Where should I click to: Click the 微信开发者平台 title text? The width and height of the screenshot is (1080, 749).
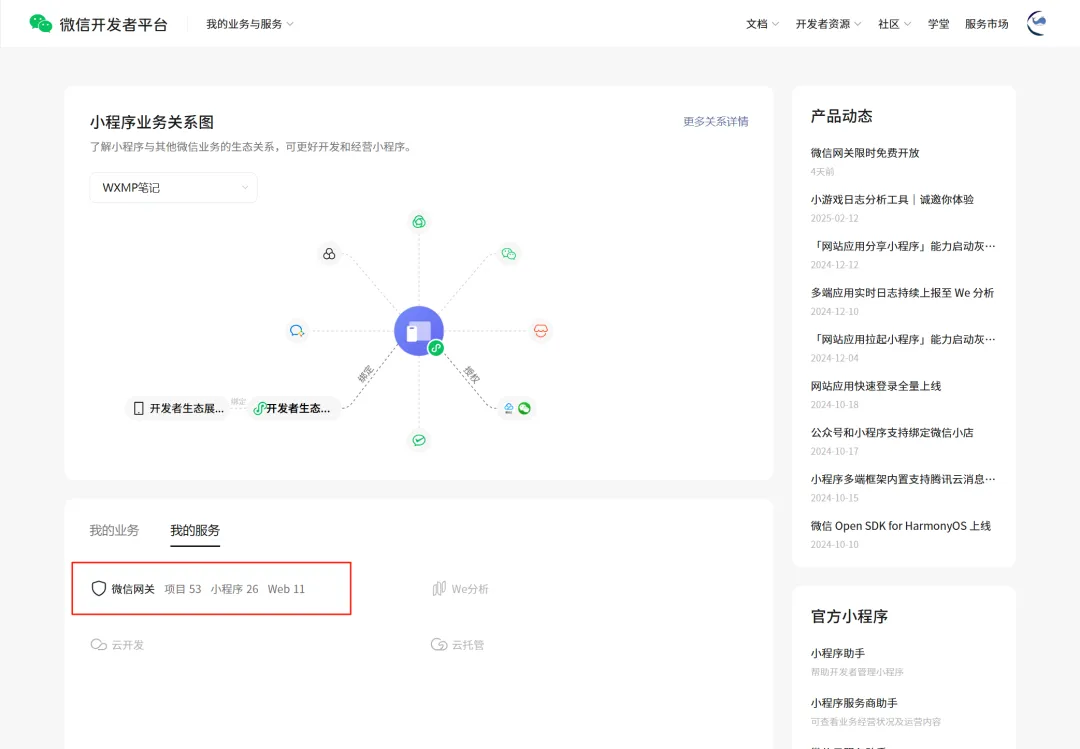click(114, 24)
